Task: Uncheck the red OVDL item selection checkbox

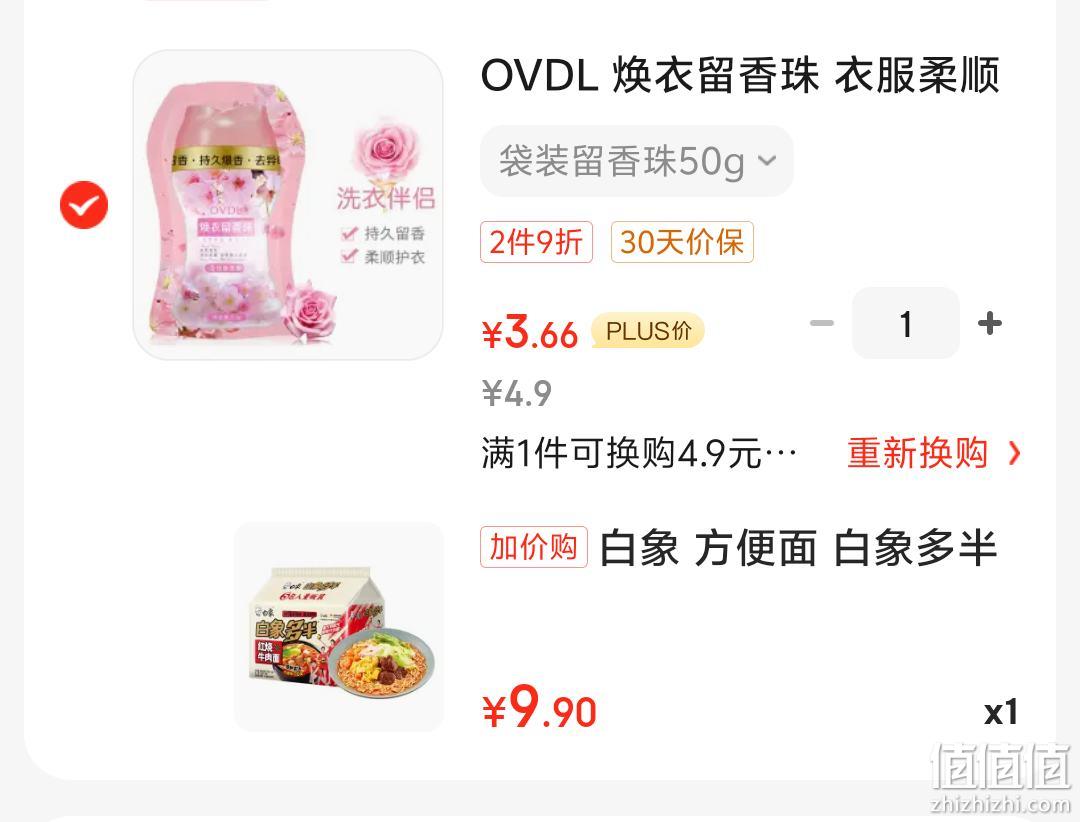Action: point(84,205)
